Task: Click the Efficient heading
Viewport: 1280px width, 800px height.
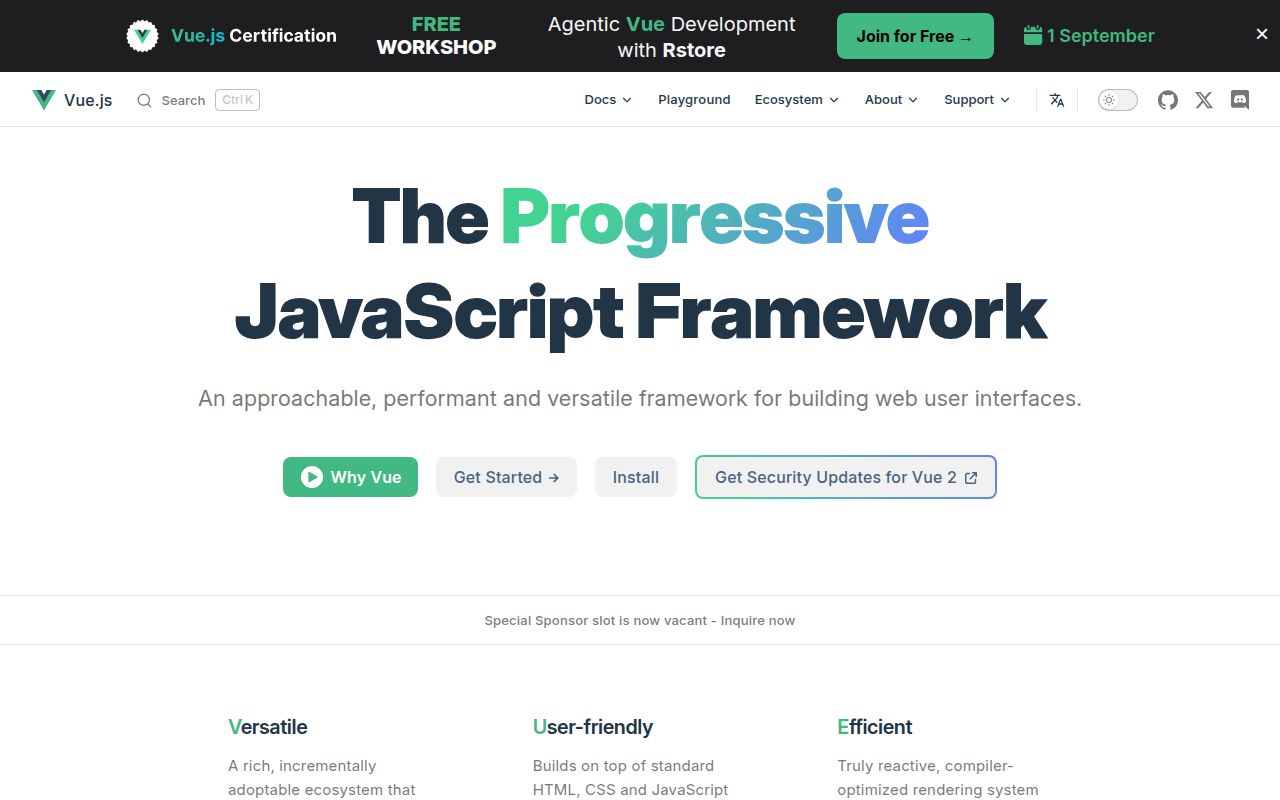Action: (875, 727)
